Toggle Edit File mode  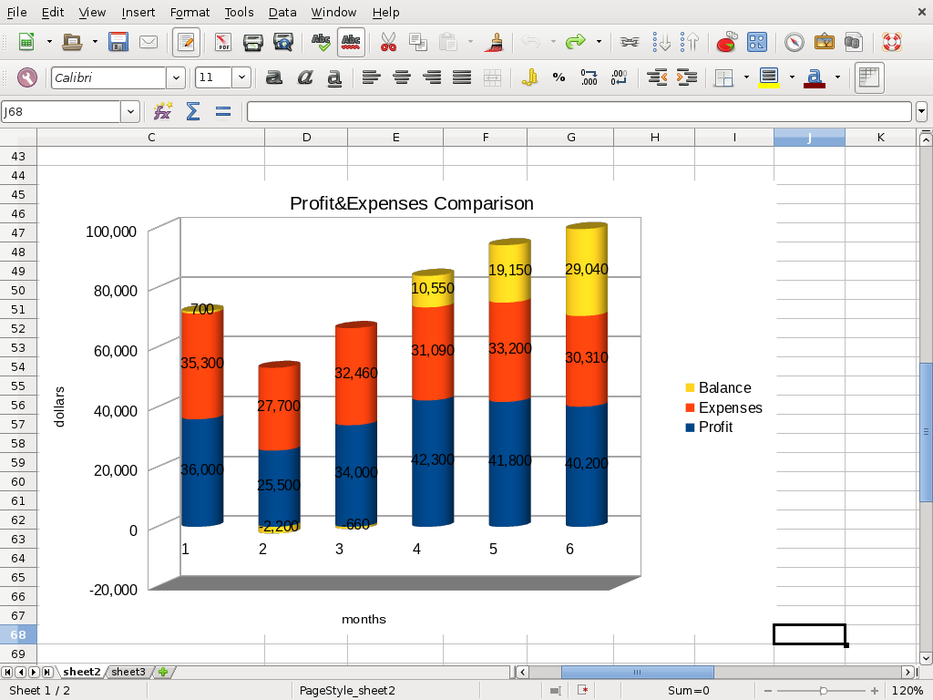click(185, 42)
